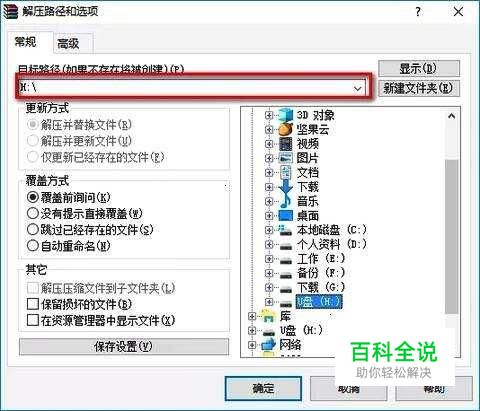Click the 确定 button
Viewport: 480px width, 411px height.
(x=263, y=388)
